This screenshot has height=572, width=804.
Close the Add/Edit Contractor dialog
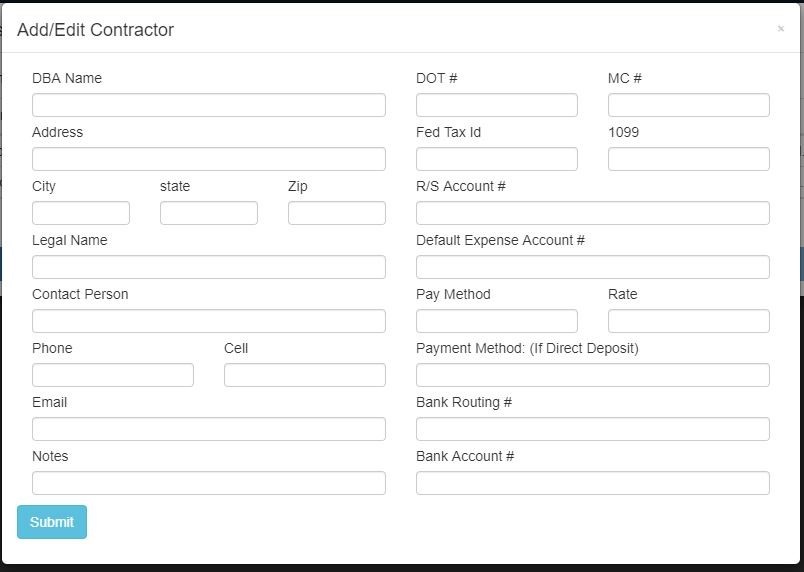780,29
